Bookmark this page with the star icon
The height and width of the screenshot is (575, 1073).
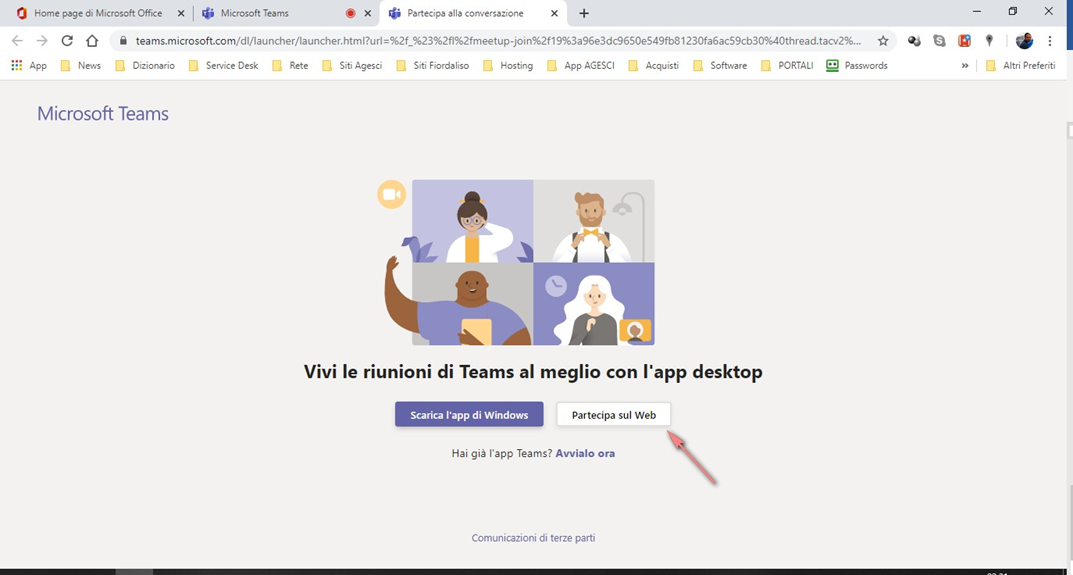(x=883, y=40)
